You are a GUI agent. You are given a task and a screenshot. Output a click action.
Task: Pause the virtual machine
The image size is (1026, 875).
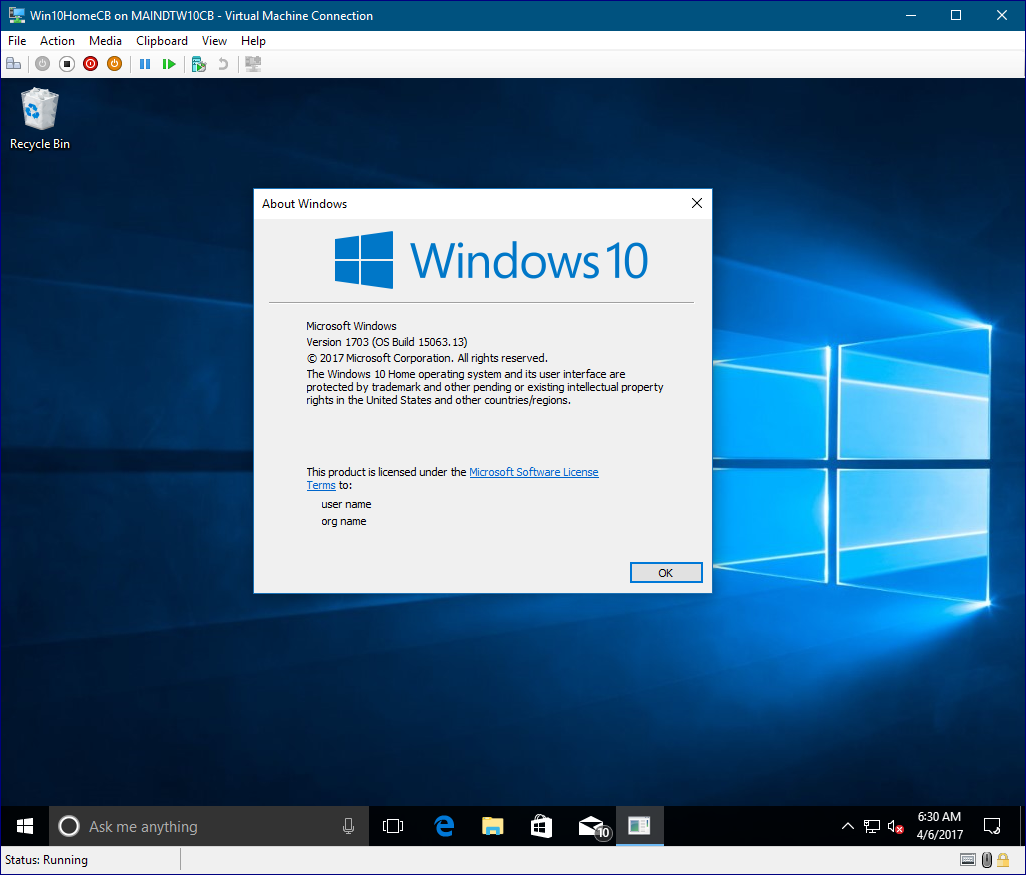(145, 64)
